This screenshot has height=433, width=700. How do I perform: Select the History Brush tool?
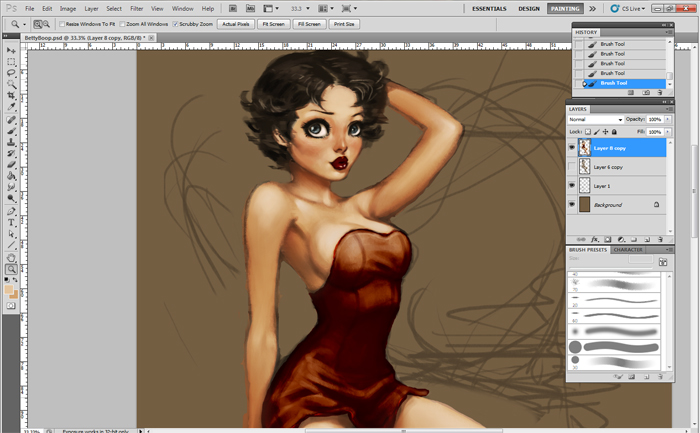tap(11, 153)
